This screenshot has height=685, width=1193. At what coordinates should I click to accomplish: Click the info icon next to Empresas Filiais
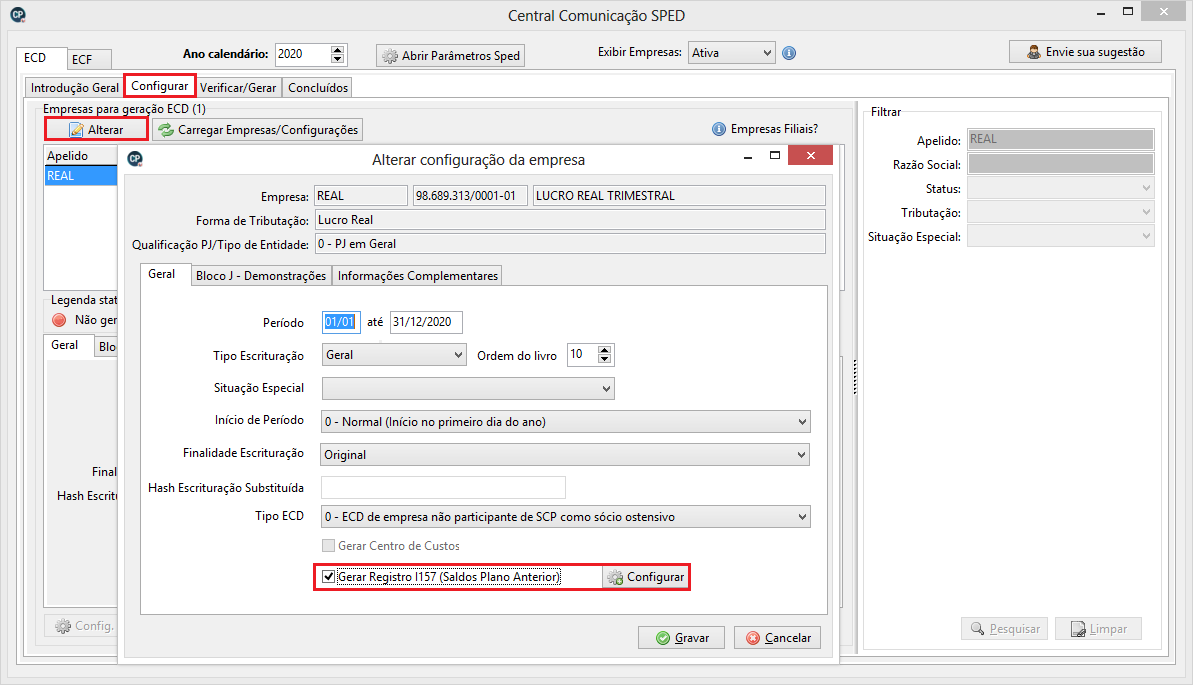tap(718, 129)
